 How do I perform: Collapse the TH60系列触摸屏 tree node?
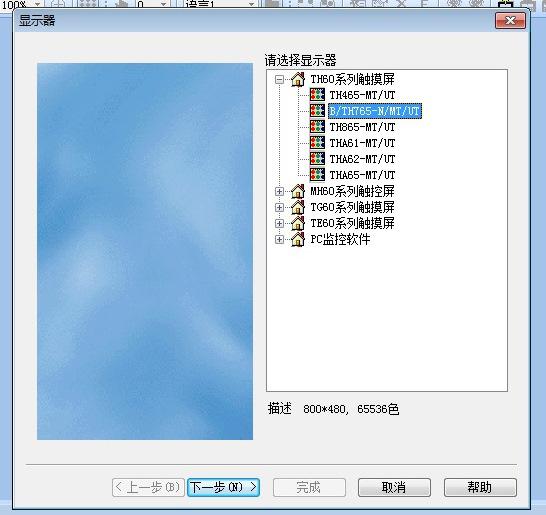pyautogui.click(x=279, y=80)
